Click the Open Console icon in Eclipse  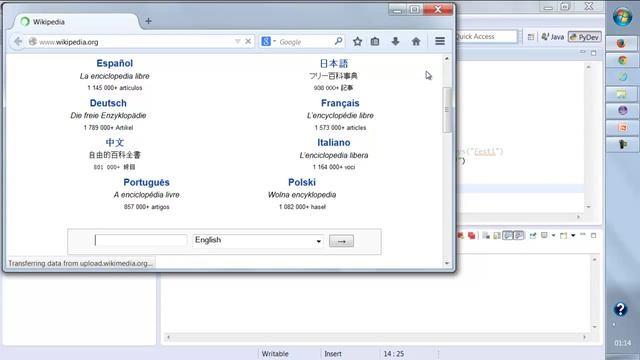[564, 236]
